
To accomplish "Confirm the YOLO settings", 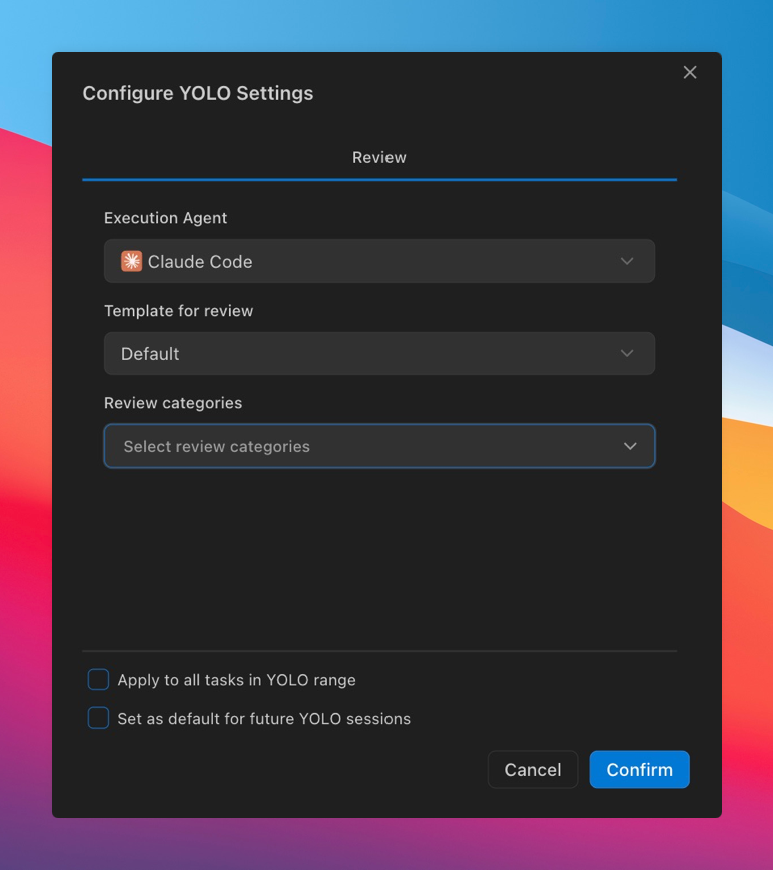I will tap(639, 770).
